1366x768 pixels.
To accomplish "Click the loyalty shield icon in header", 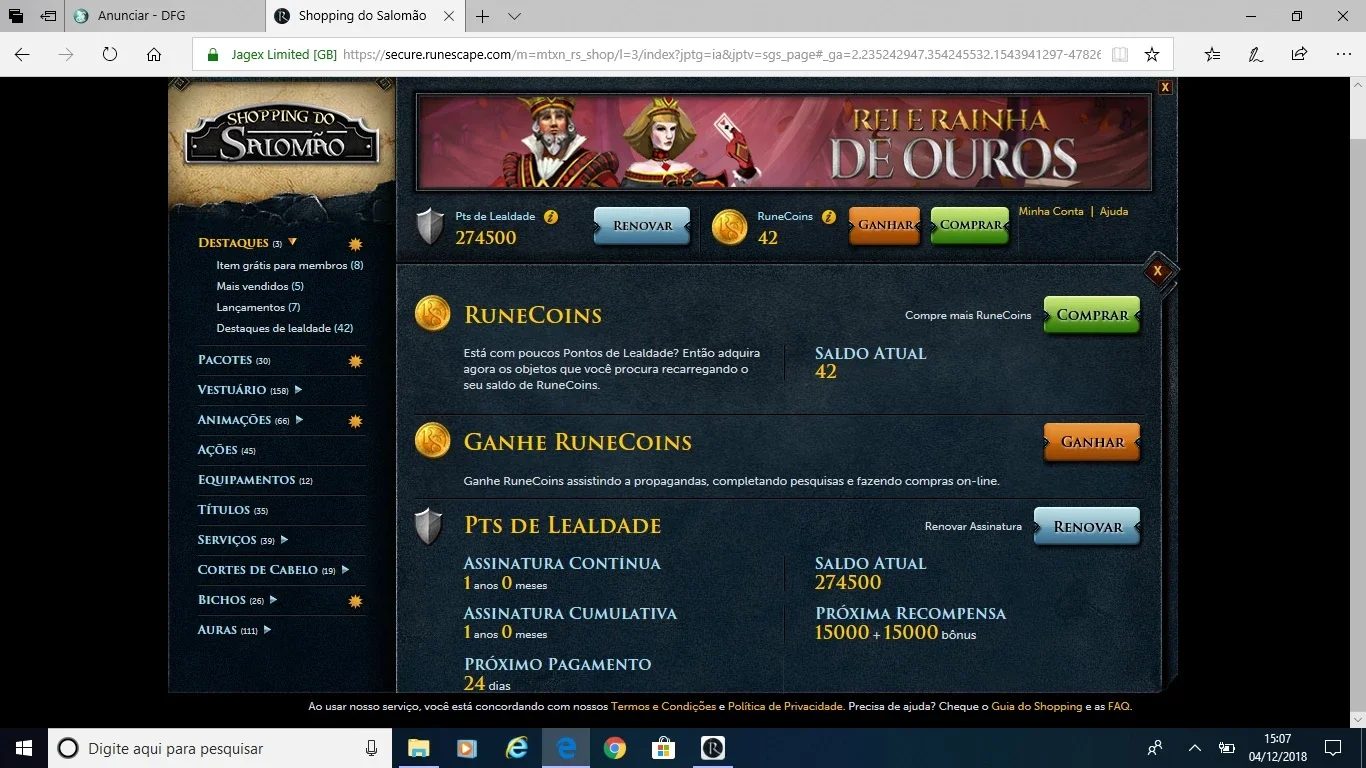I will (430, 227).
